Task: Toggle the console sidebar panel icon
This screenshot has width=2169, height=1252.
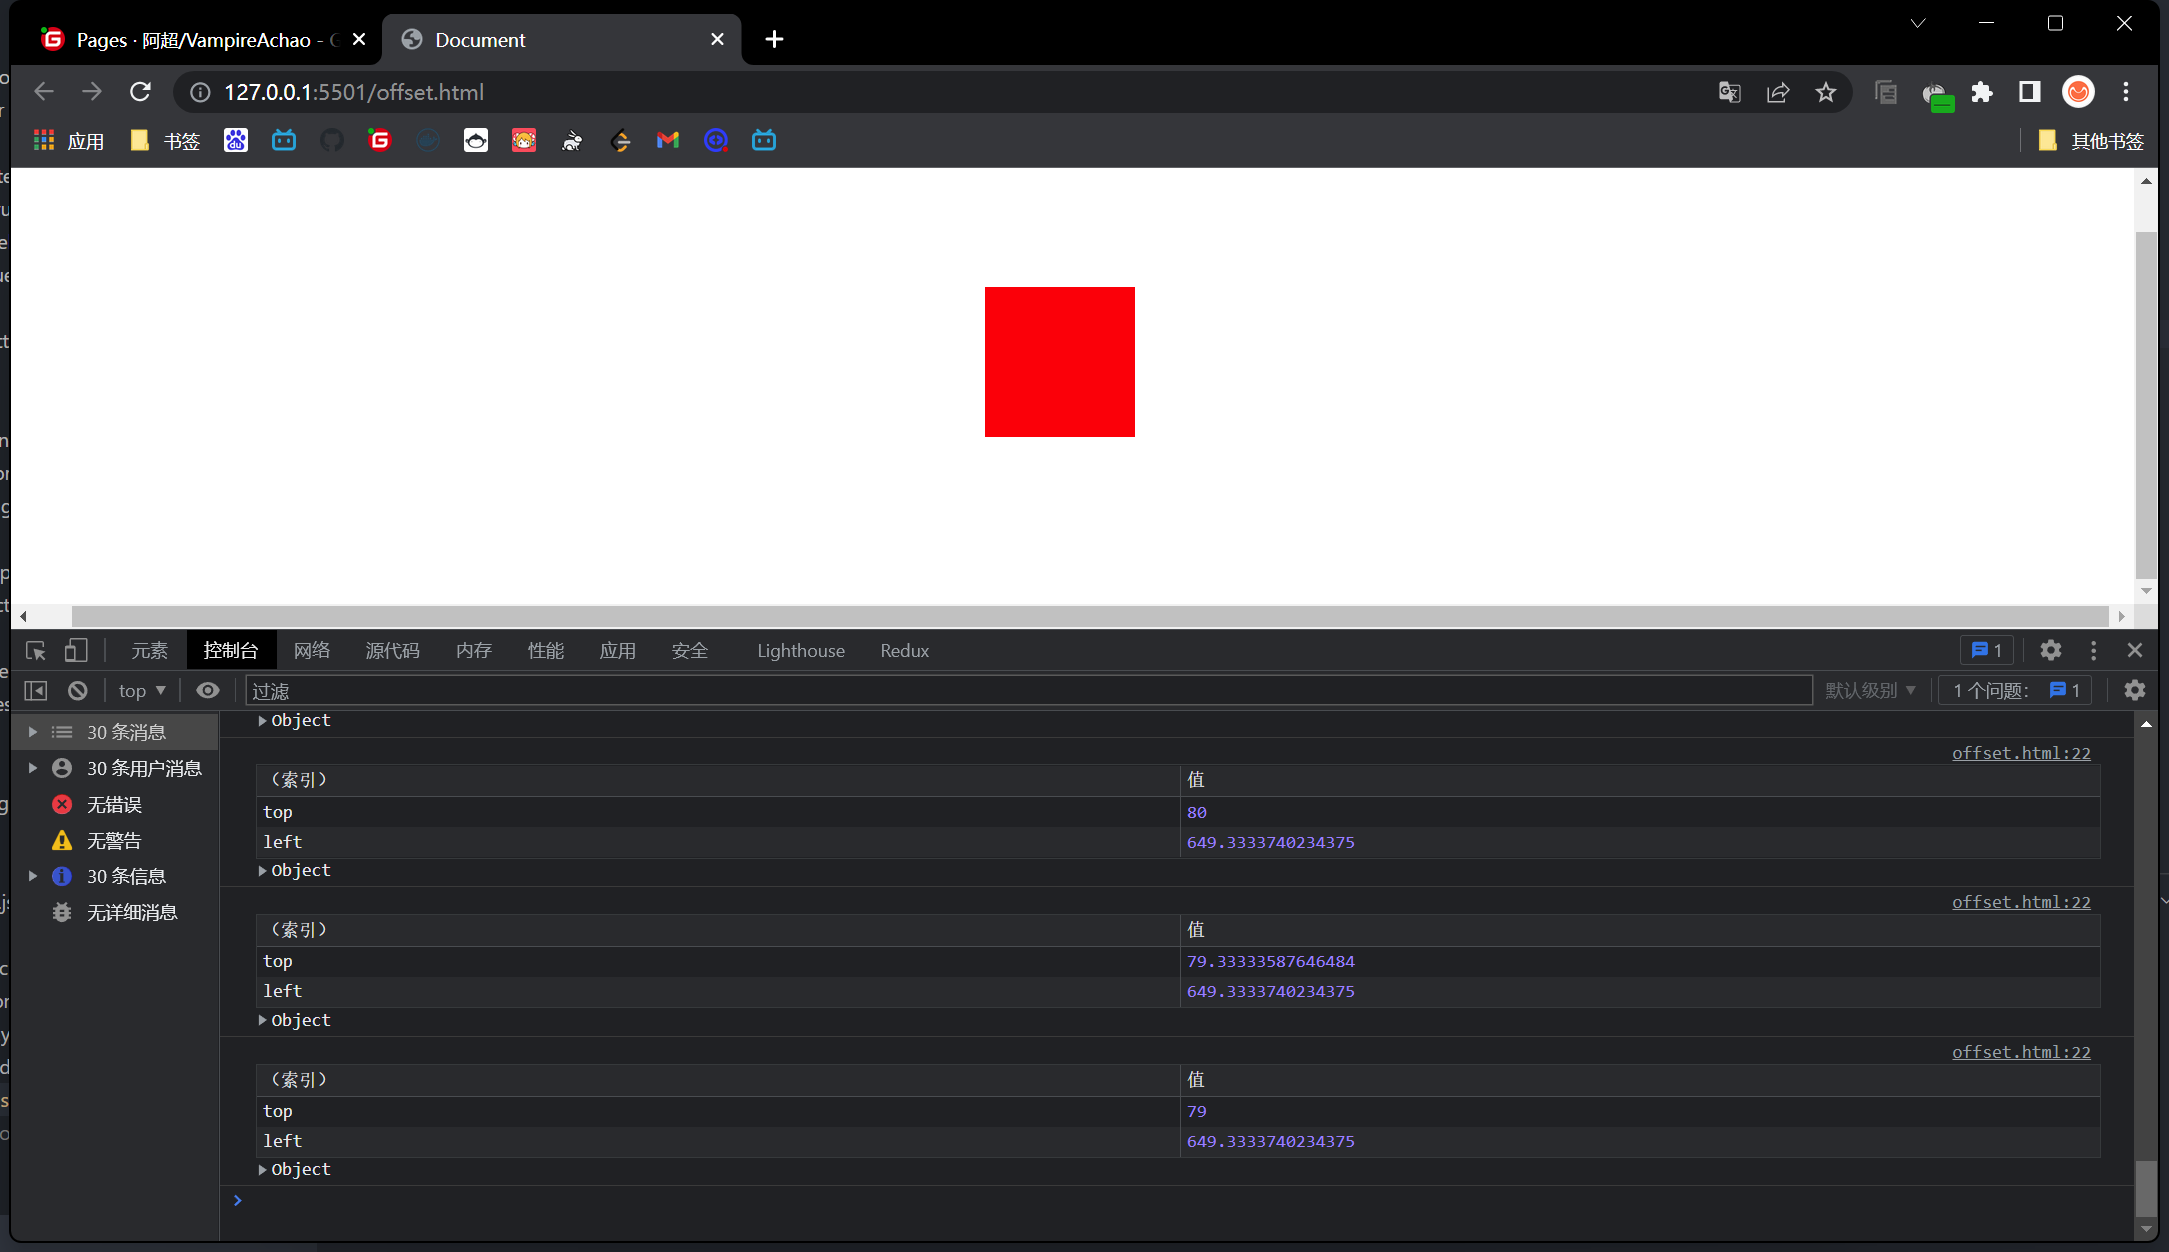Action: pos(36,691)
